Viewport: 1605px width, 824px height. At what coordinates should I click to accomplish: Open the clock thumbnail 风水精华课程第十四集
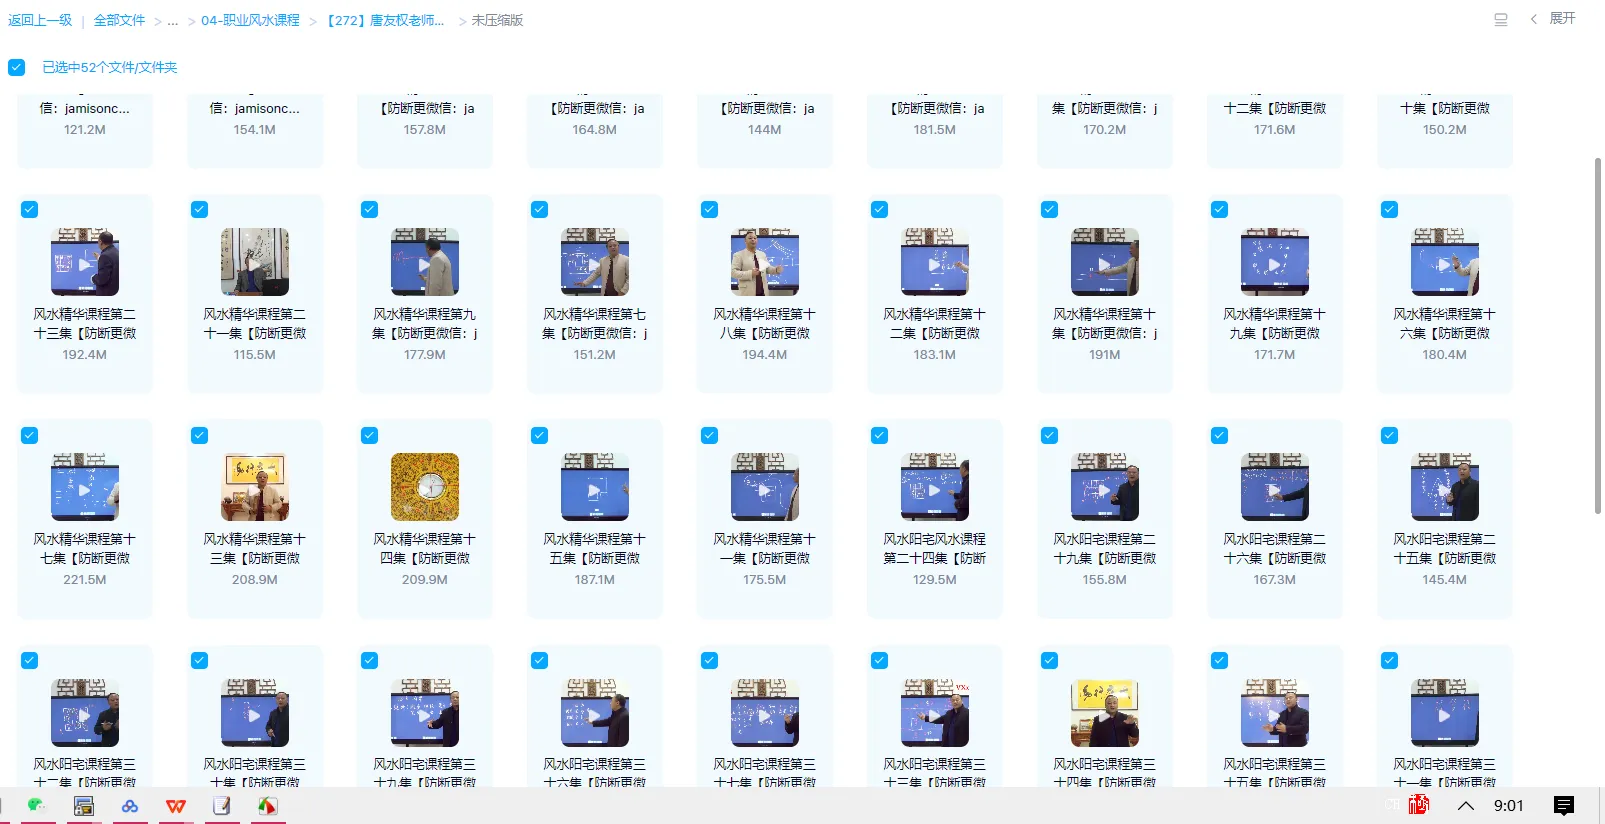[425, 487]
